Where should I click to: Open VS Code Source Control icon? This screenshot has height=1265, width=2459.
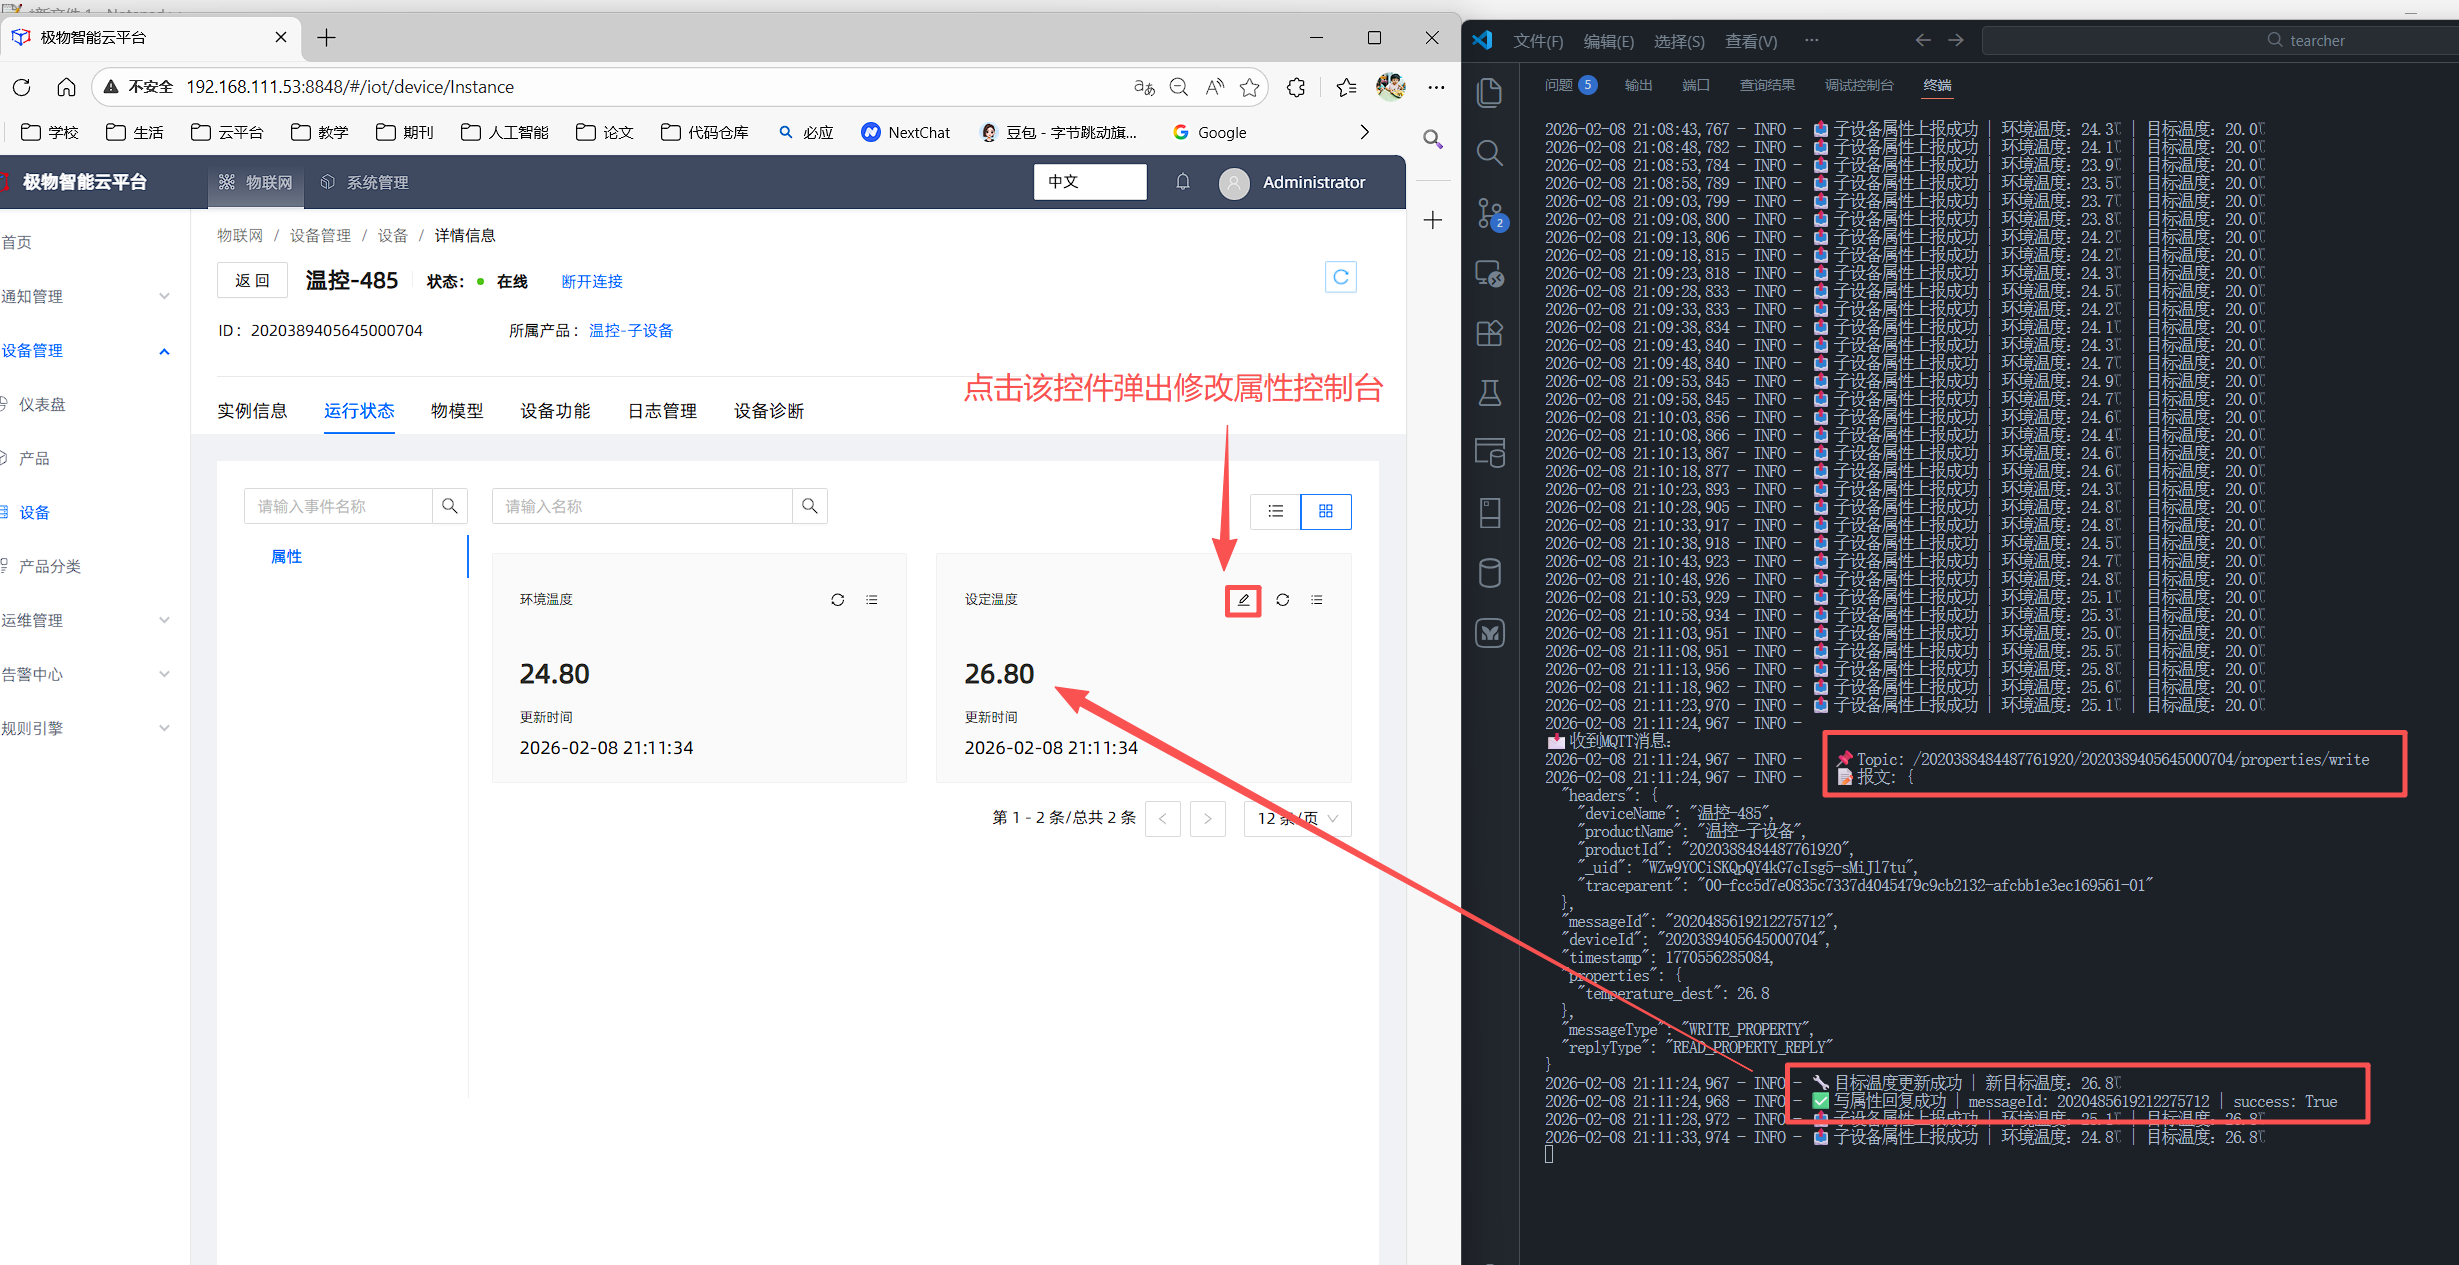tap(1490, 213)
